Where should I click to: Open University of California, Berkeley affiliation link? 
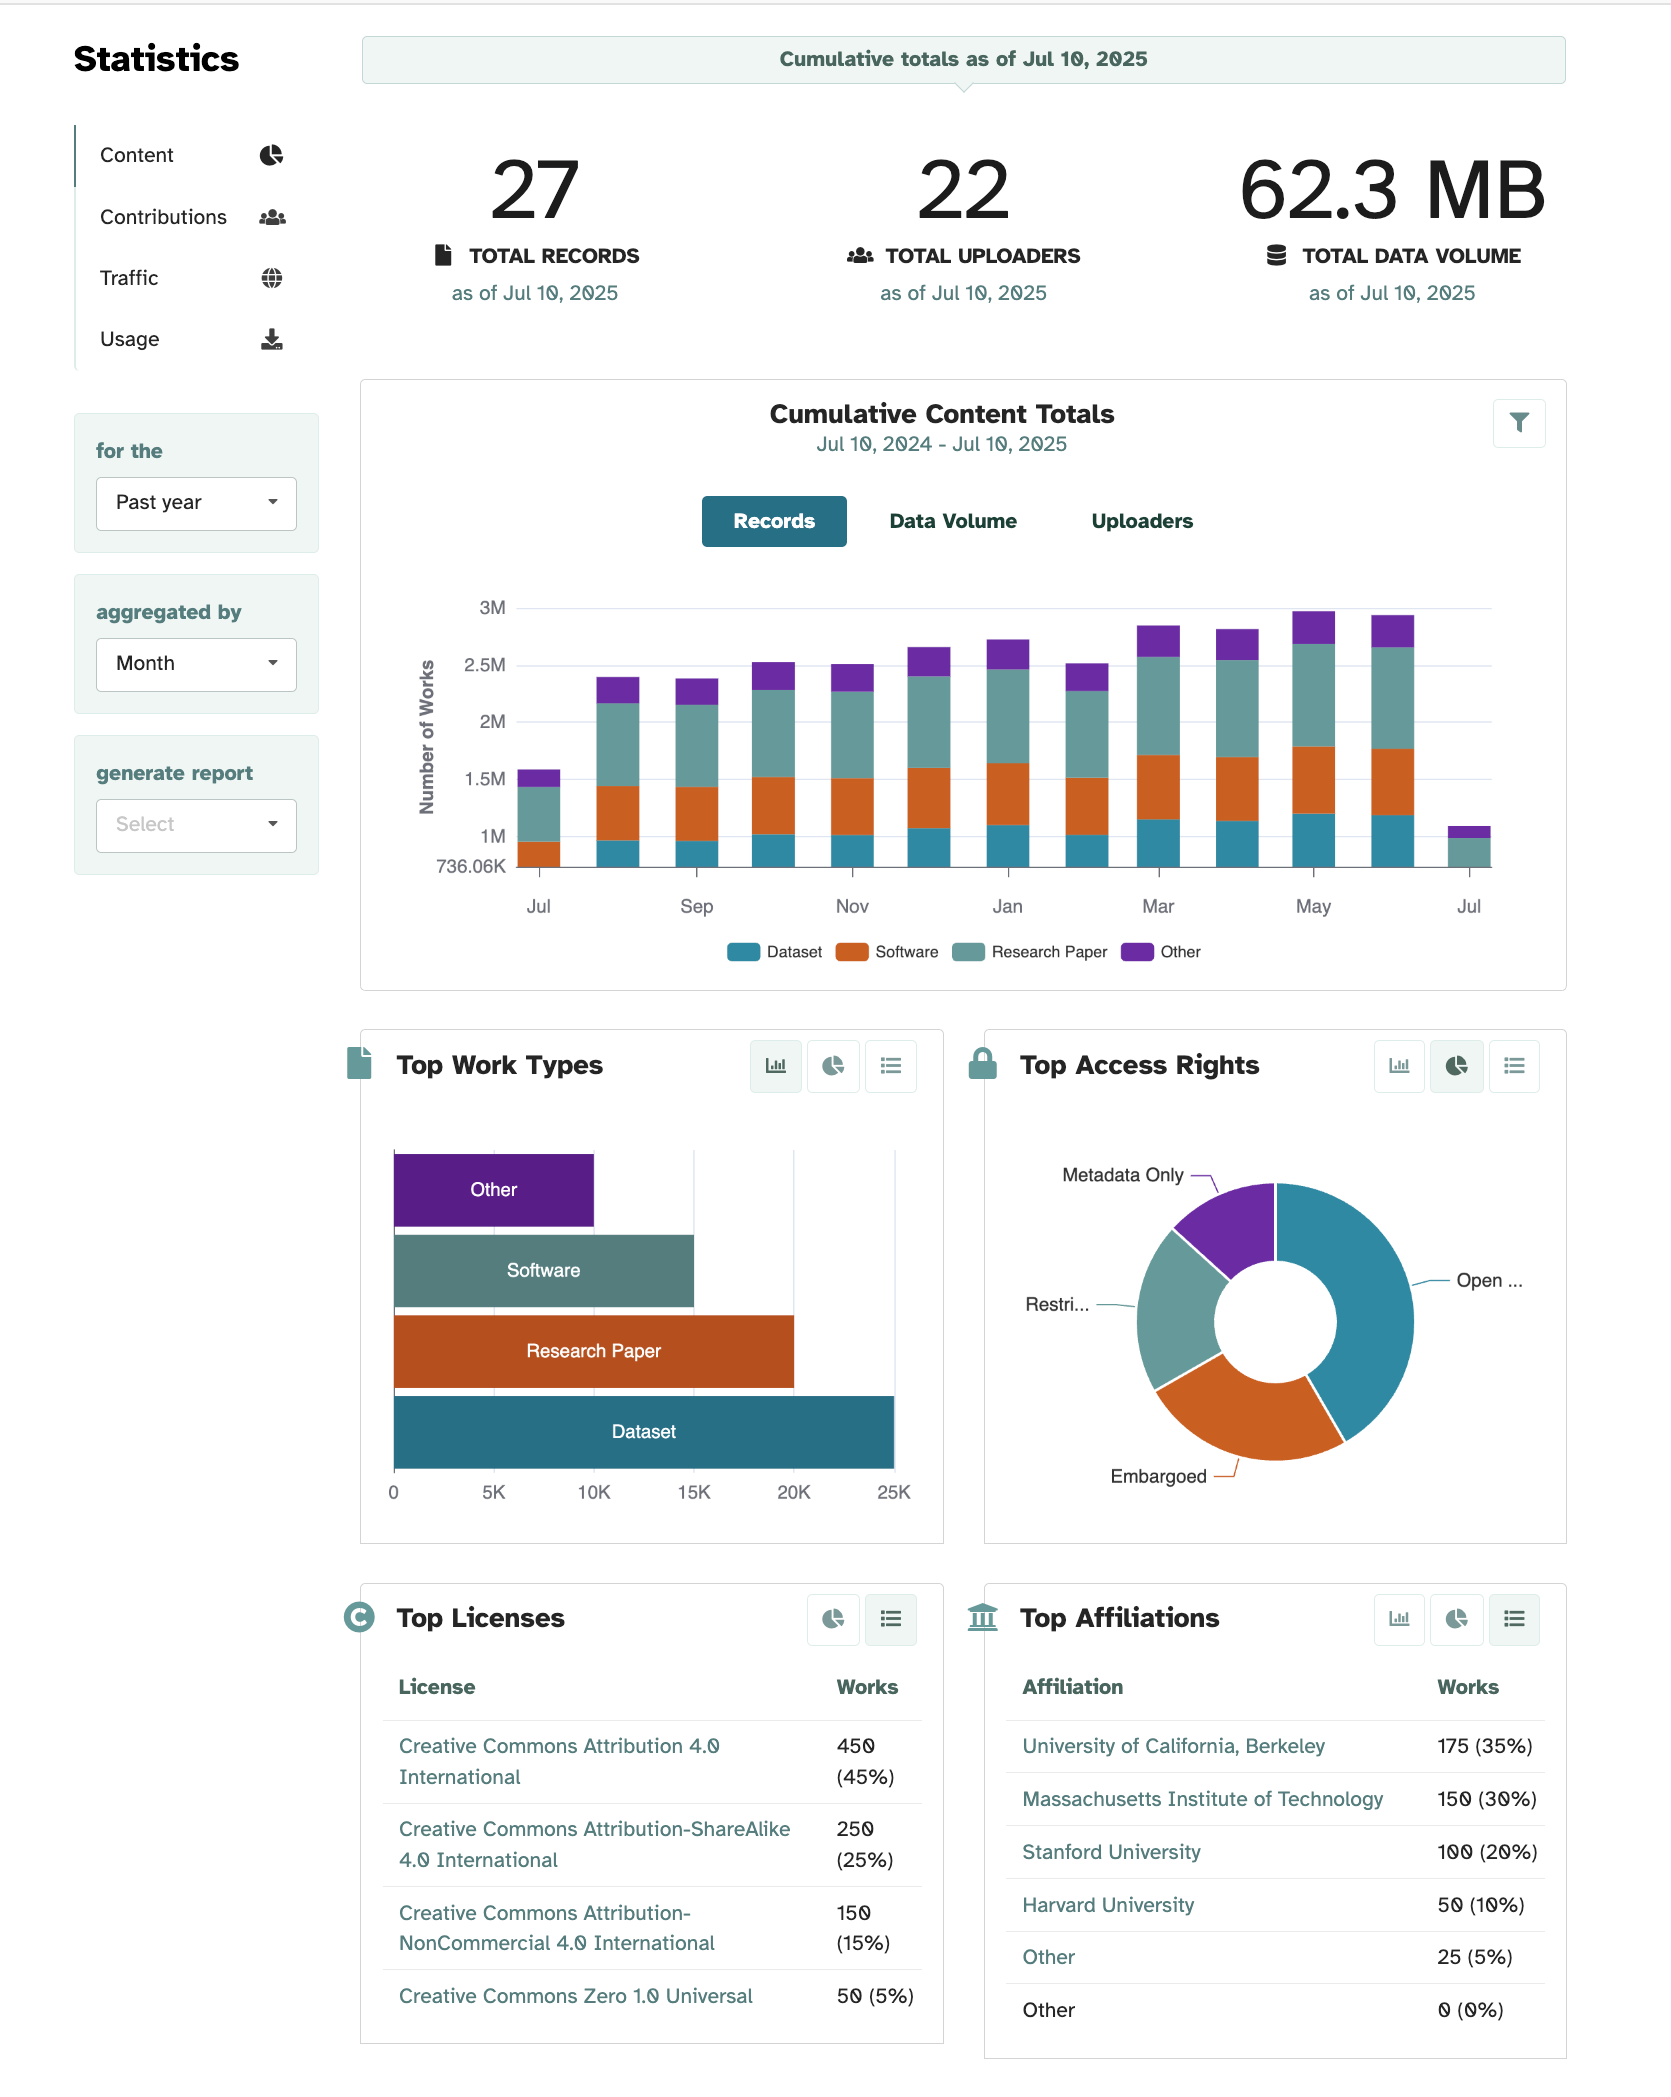point(1173,1746)
